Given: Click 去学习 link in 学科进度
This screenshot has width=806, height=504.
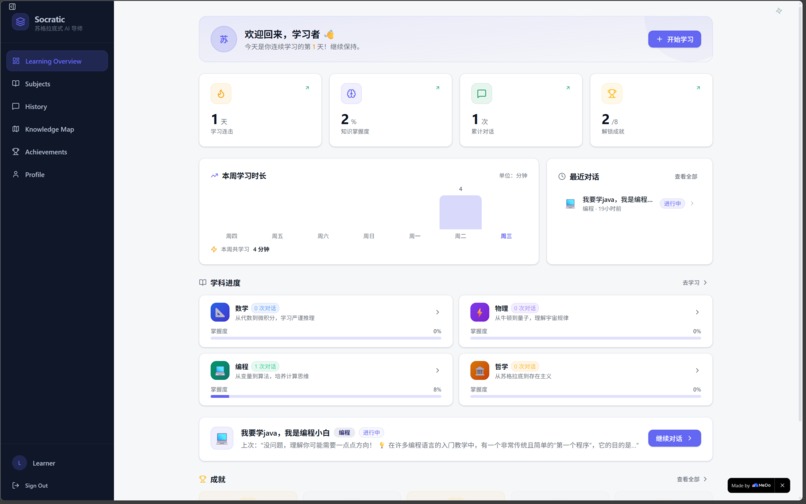Looking at the screenshot, I should [694, 282].
